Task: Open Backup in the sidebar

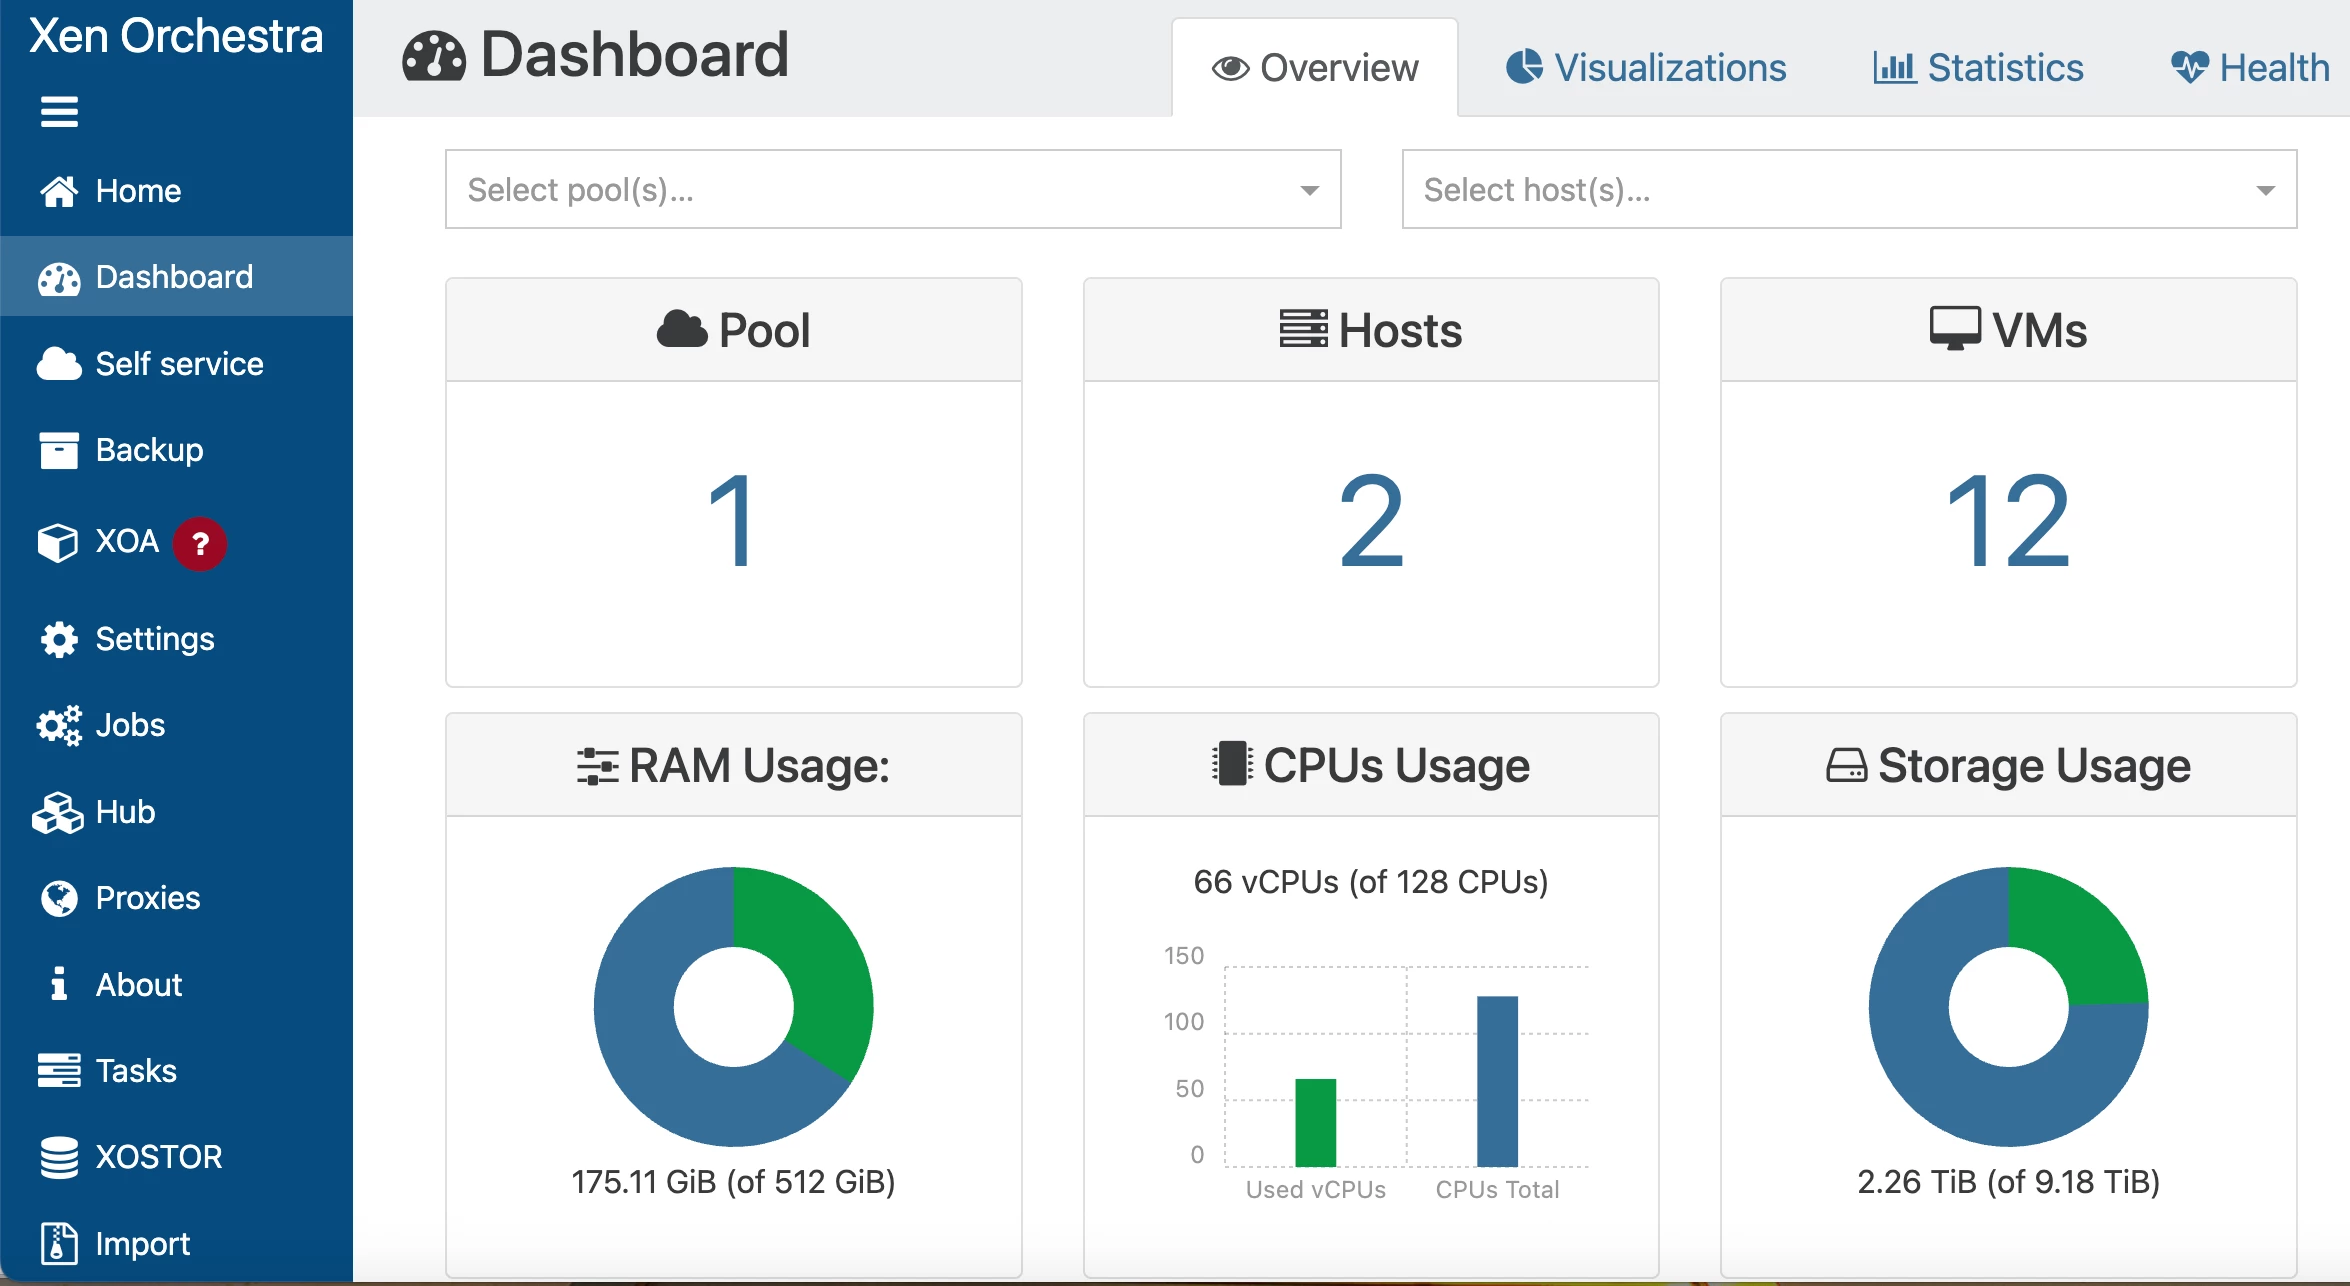Action: coord(176,450)
